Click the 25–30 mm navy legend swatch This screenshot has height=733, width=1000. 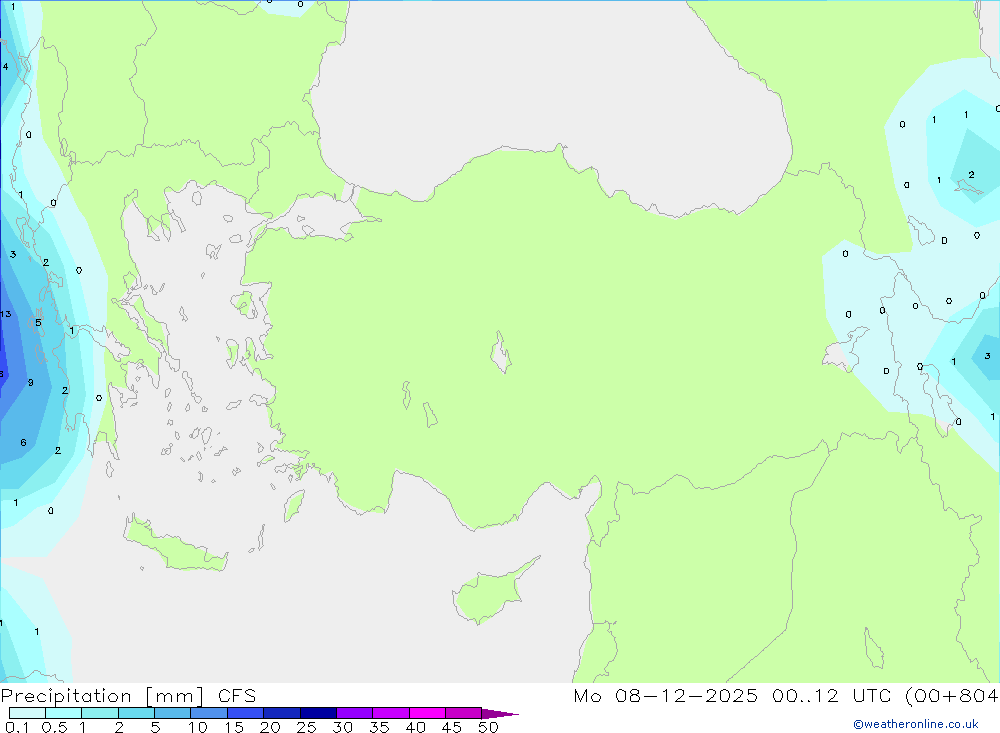click(318, 713)
